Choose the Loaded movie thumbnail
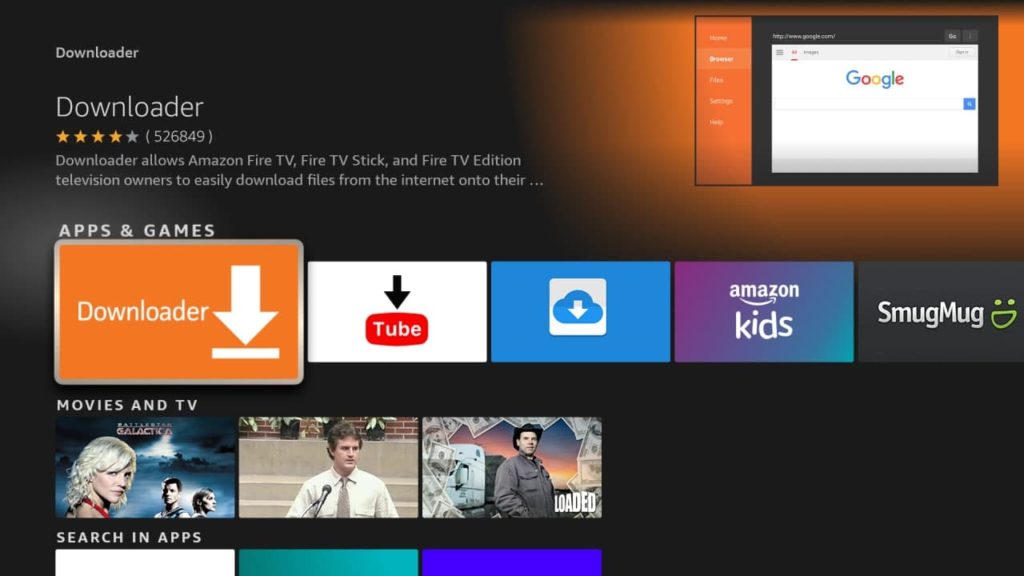 [x=512, y=468]
